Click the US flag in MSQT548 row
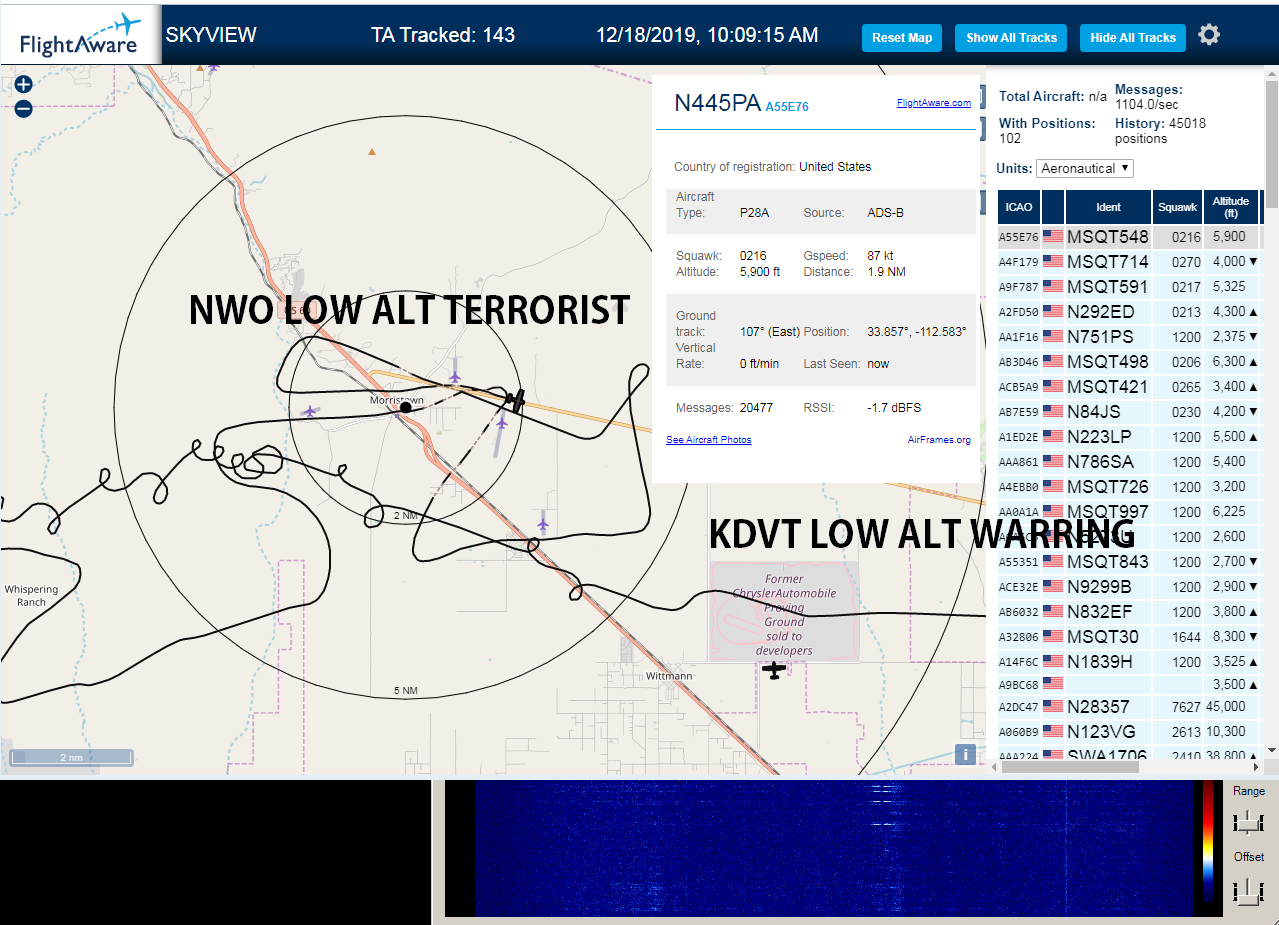The height and width of the screenshot is (925, 1279). tap(1053, 237)
